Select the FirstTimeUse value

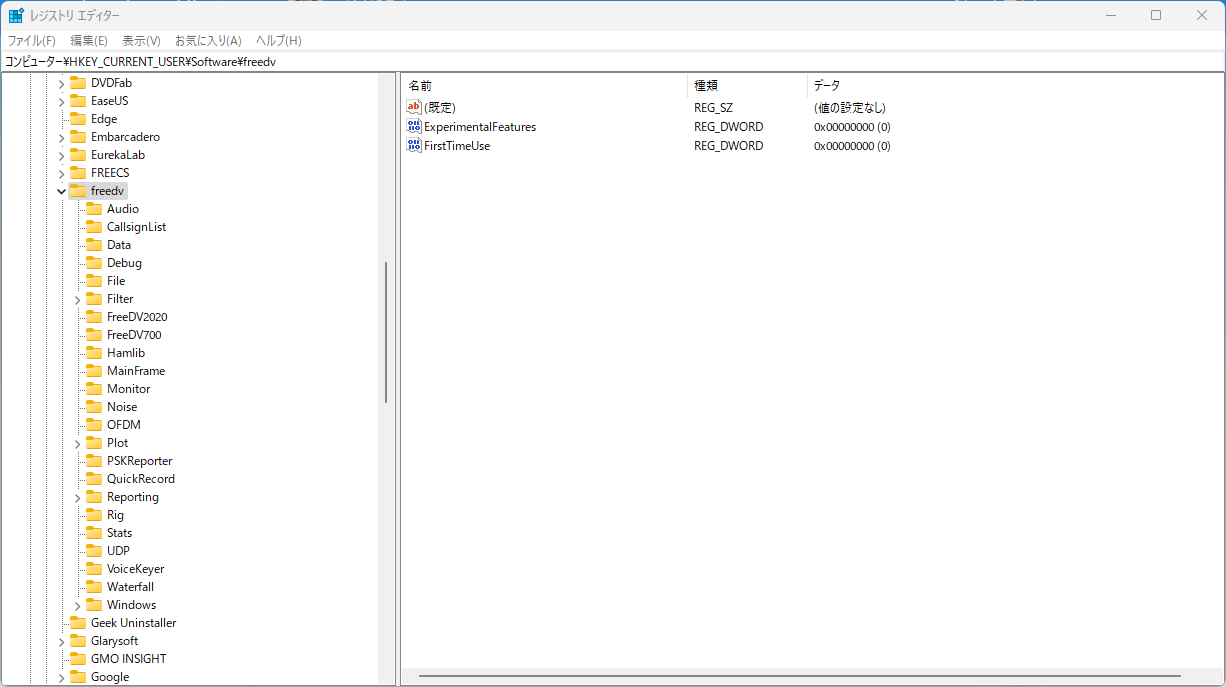457,146
